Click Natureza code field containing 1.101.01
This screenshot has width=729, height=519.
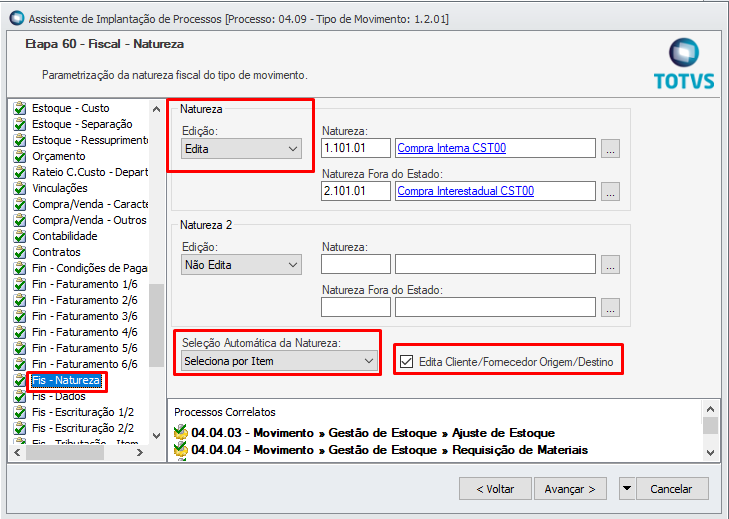click(356, 148)
